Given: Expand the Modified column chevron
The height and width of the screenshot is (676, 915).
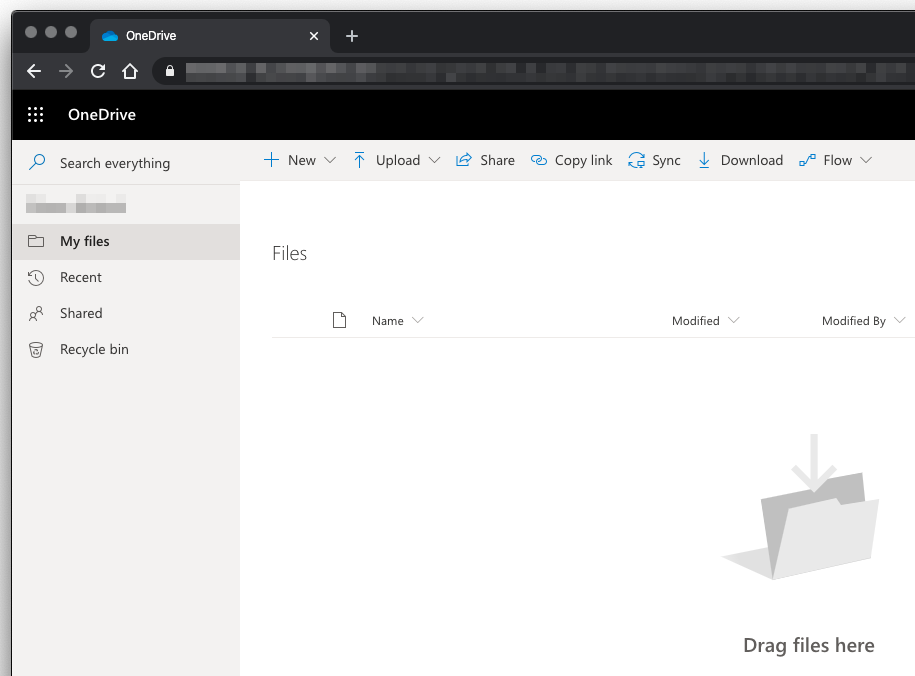Looking at the screenshot, I should (734, 320).
